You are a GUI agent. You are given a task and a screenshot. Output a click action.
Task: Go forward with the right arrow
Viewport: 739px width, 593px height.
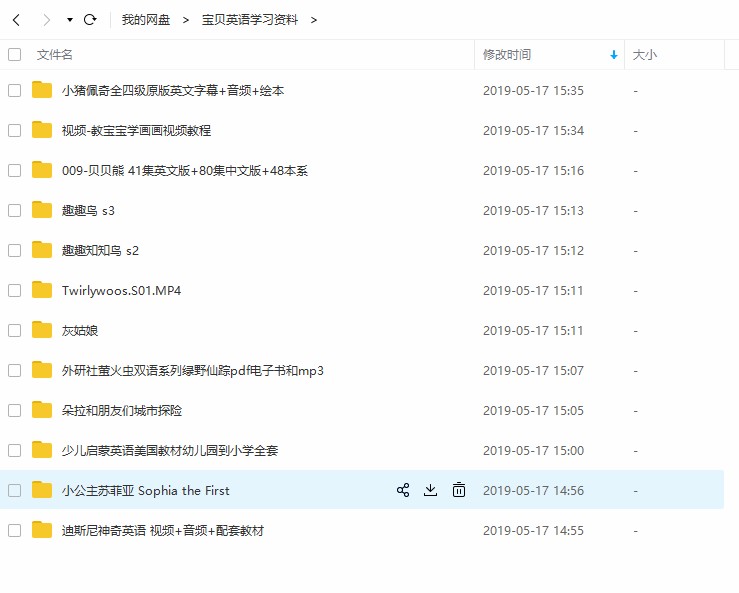point(46,20)
